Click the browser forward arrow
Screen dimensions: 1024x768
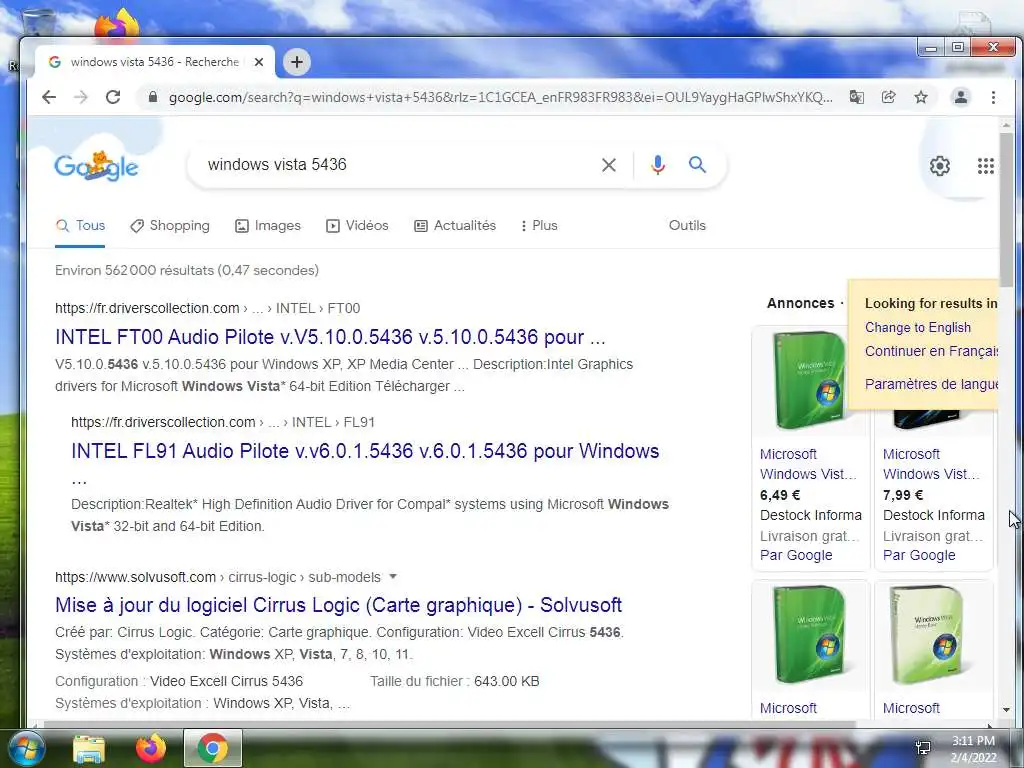click(80, 97)
